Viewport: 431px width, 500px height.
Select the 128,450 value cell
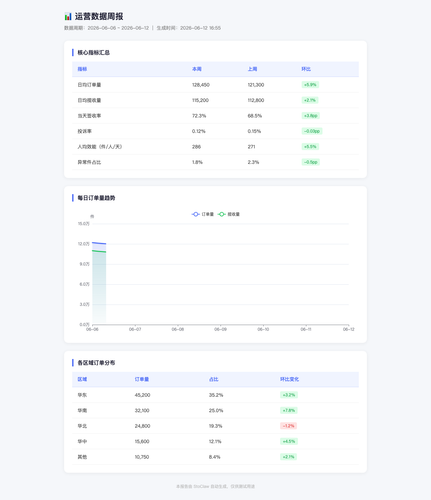tap(201, 85)
